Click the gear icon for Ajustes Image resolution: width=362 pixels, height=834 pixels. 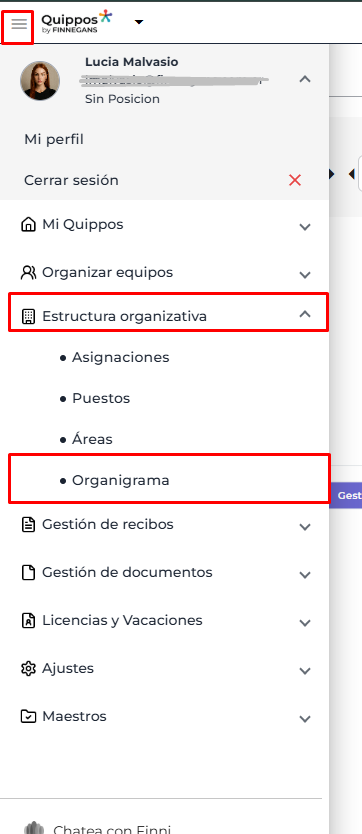pos(28,669)
